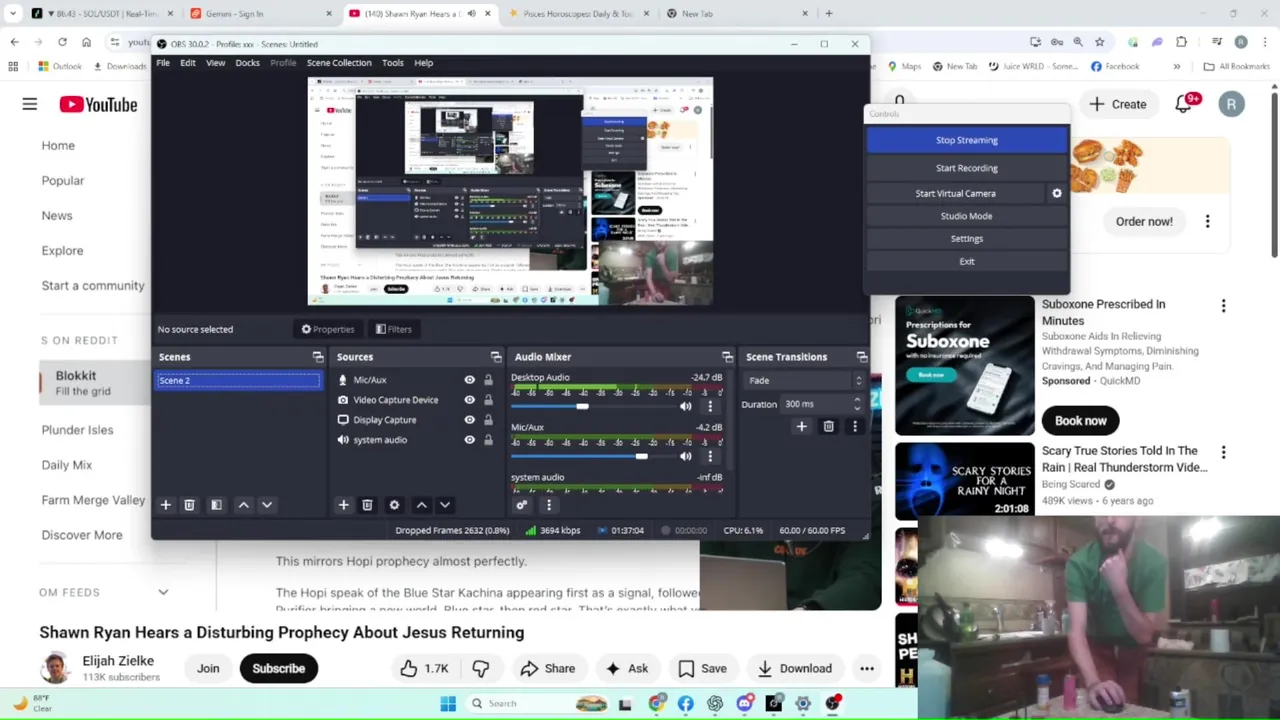Open YouTube account avatar R
This screenshot has width=1280, height=720.
1231,104
